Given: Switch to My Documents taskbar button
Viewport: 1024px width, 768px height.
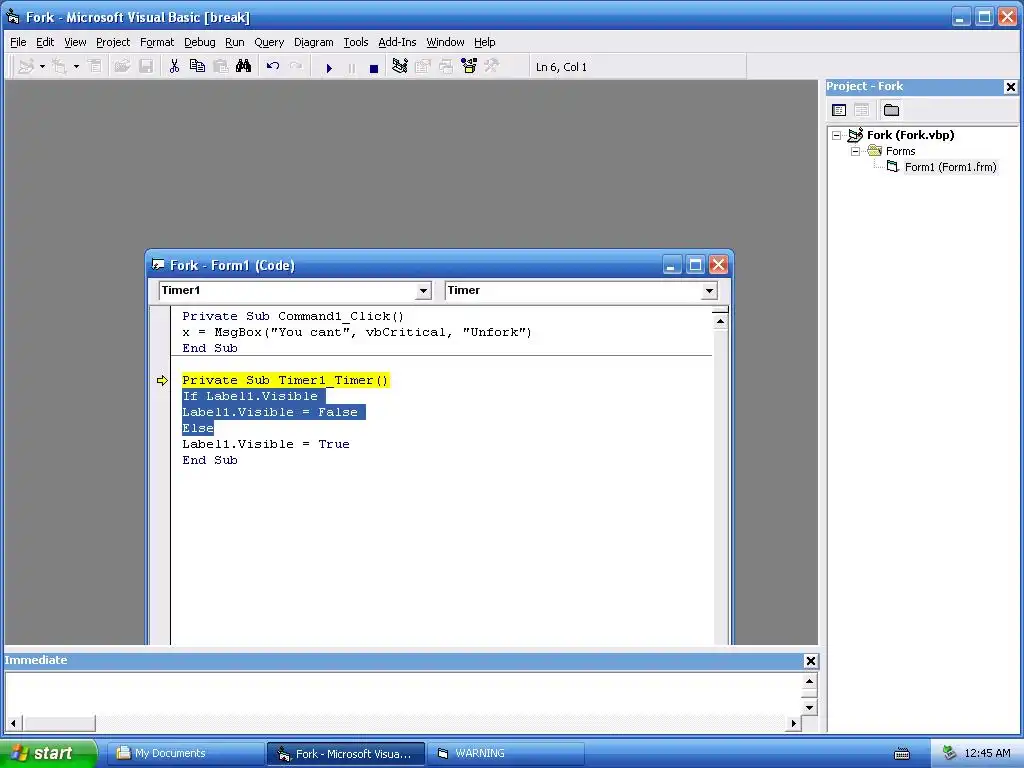Looking at the screenshot, I should 185,754.
